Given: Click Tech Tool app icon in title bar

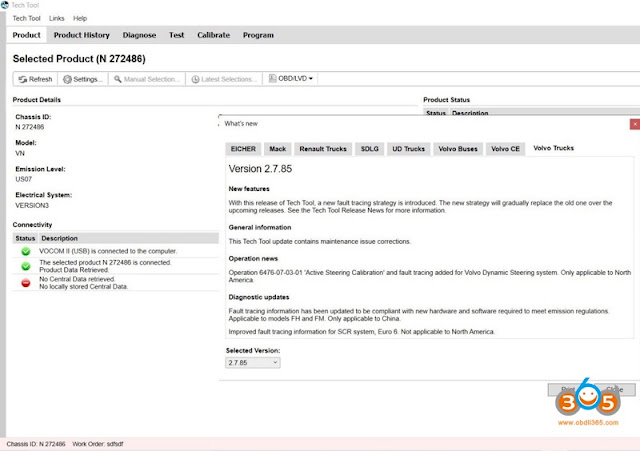Looking at the screenshot, I should coord(5,5).
